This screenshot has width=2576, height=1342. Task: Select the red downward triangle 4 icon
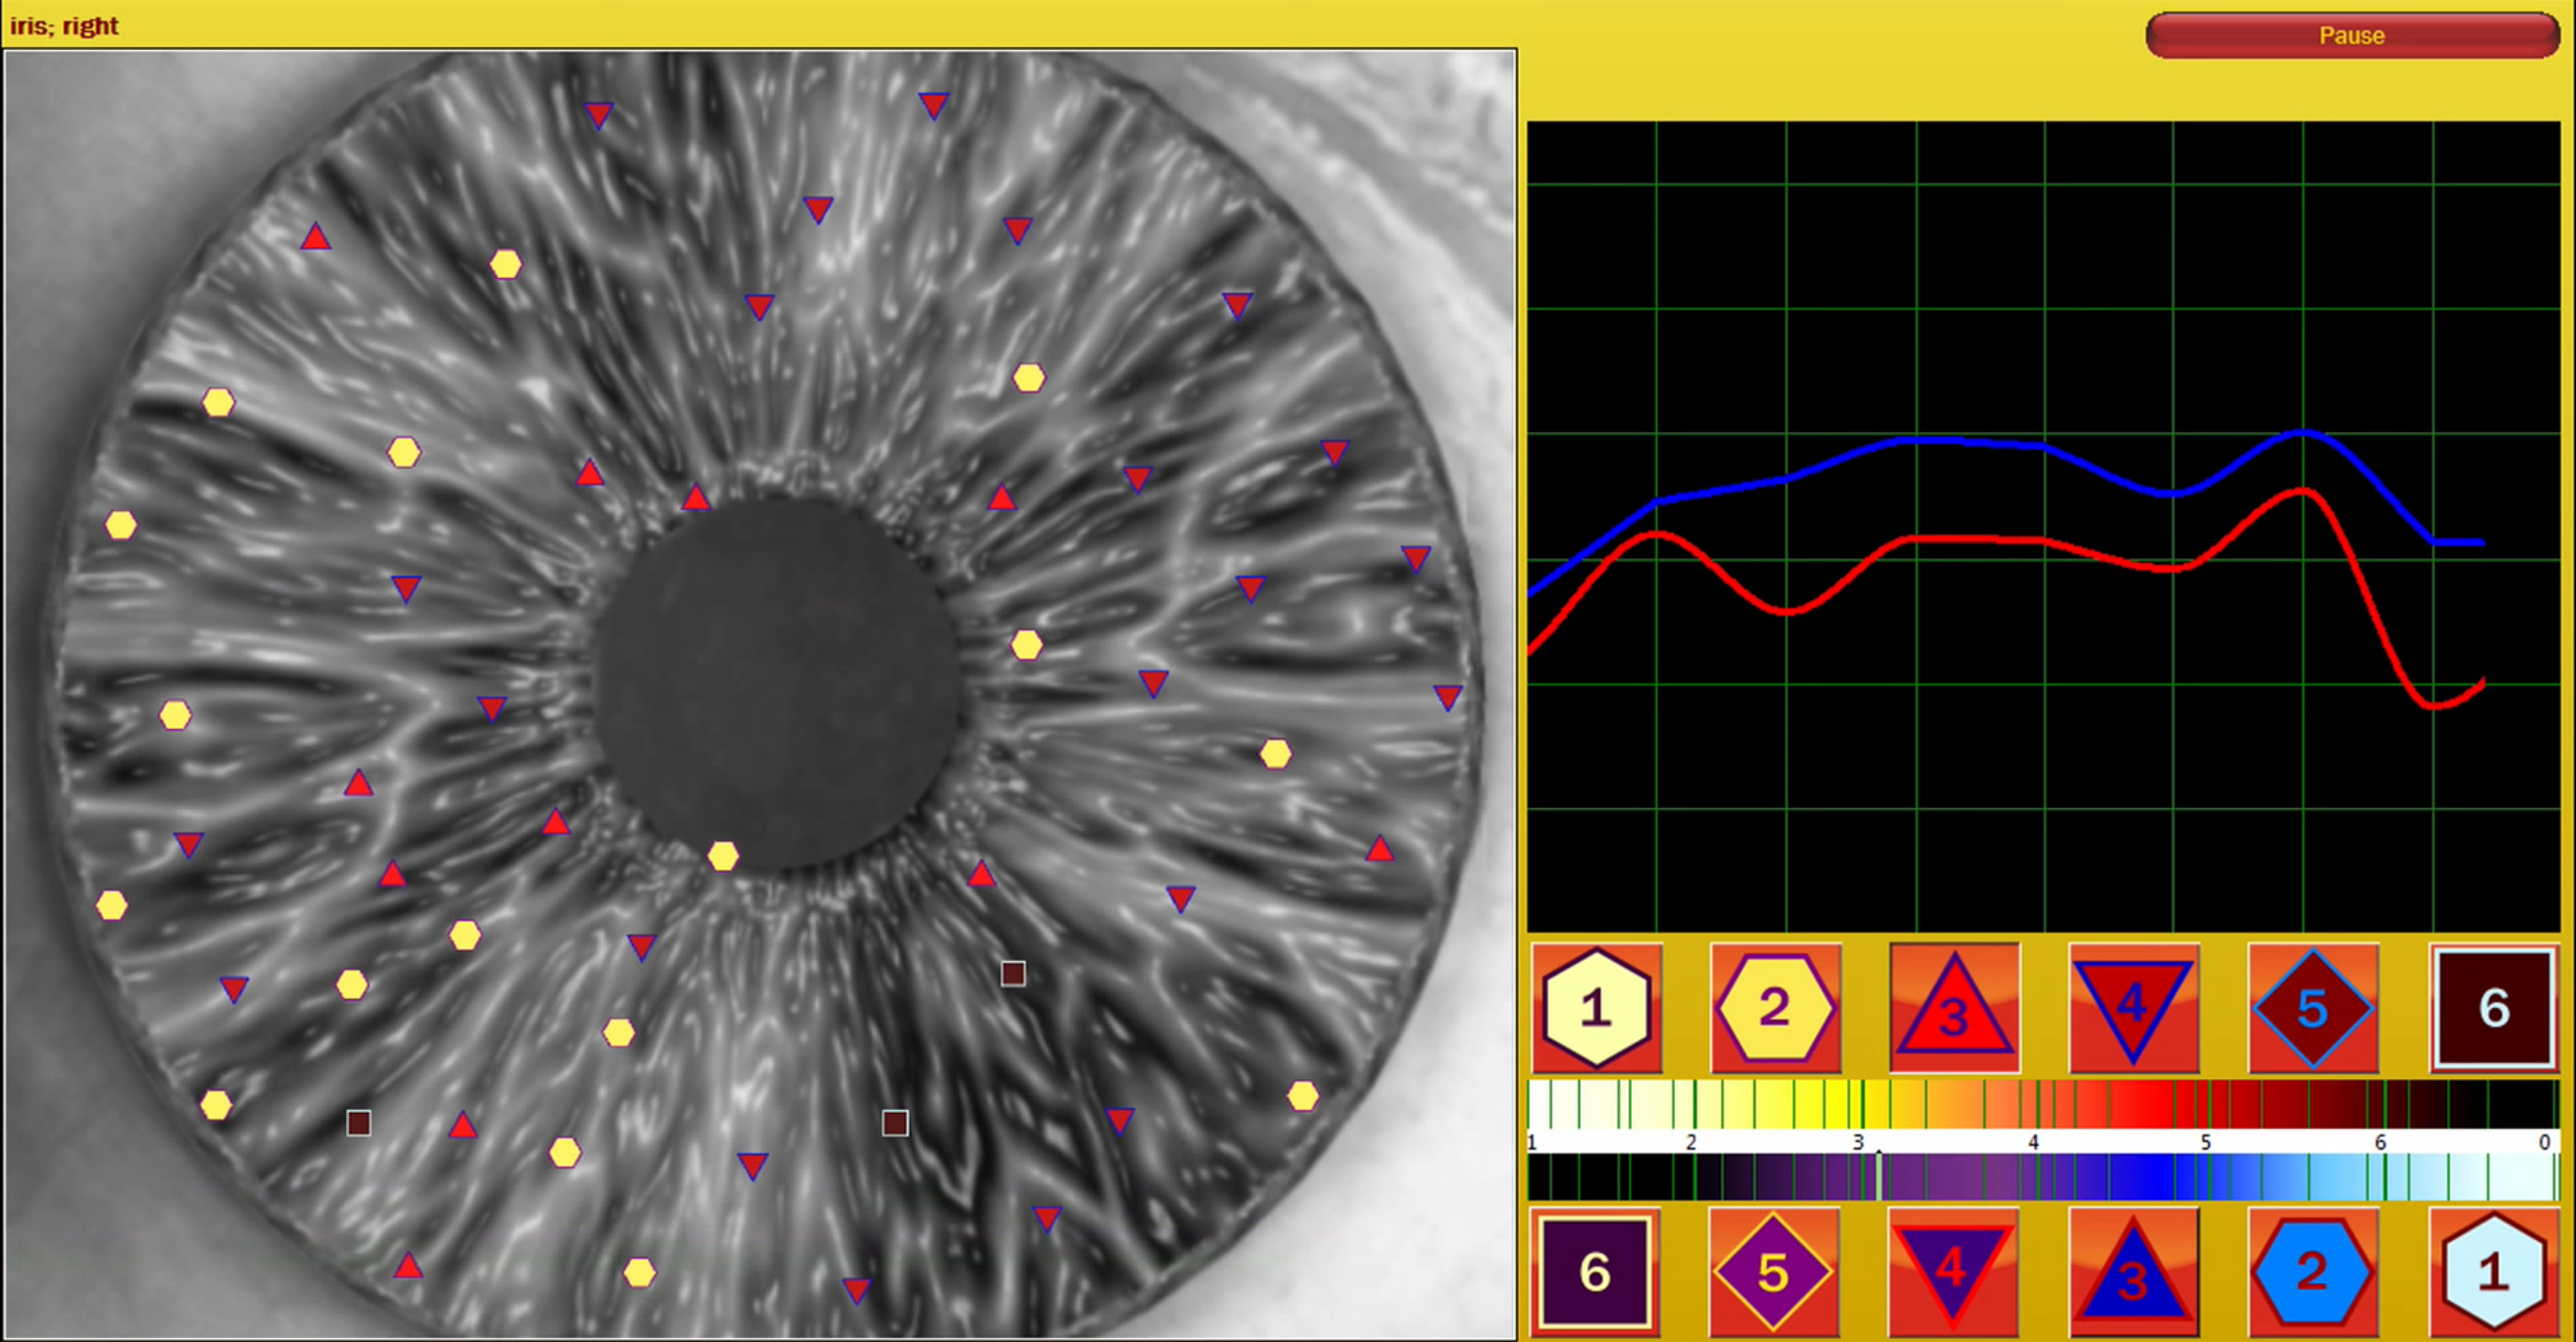click(2133, 1007)
